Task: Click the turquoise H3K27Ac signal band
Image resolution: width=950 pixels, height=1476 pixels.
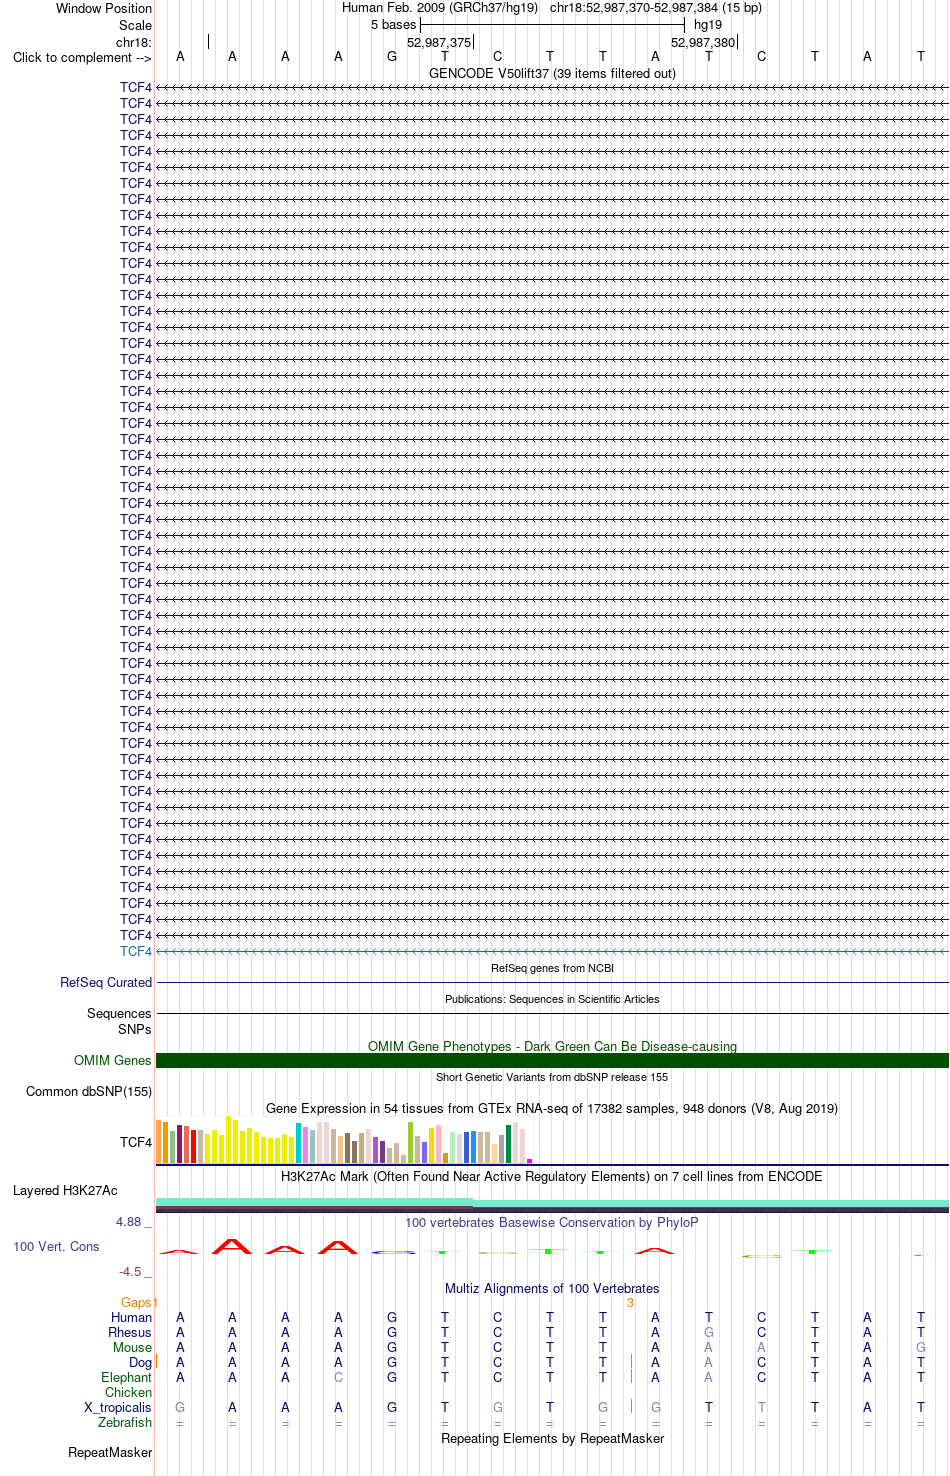Action: point(552,1203)
